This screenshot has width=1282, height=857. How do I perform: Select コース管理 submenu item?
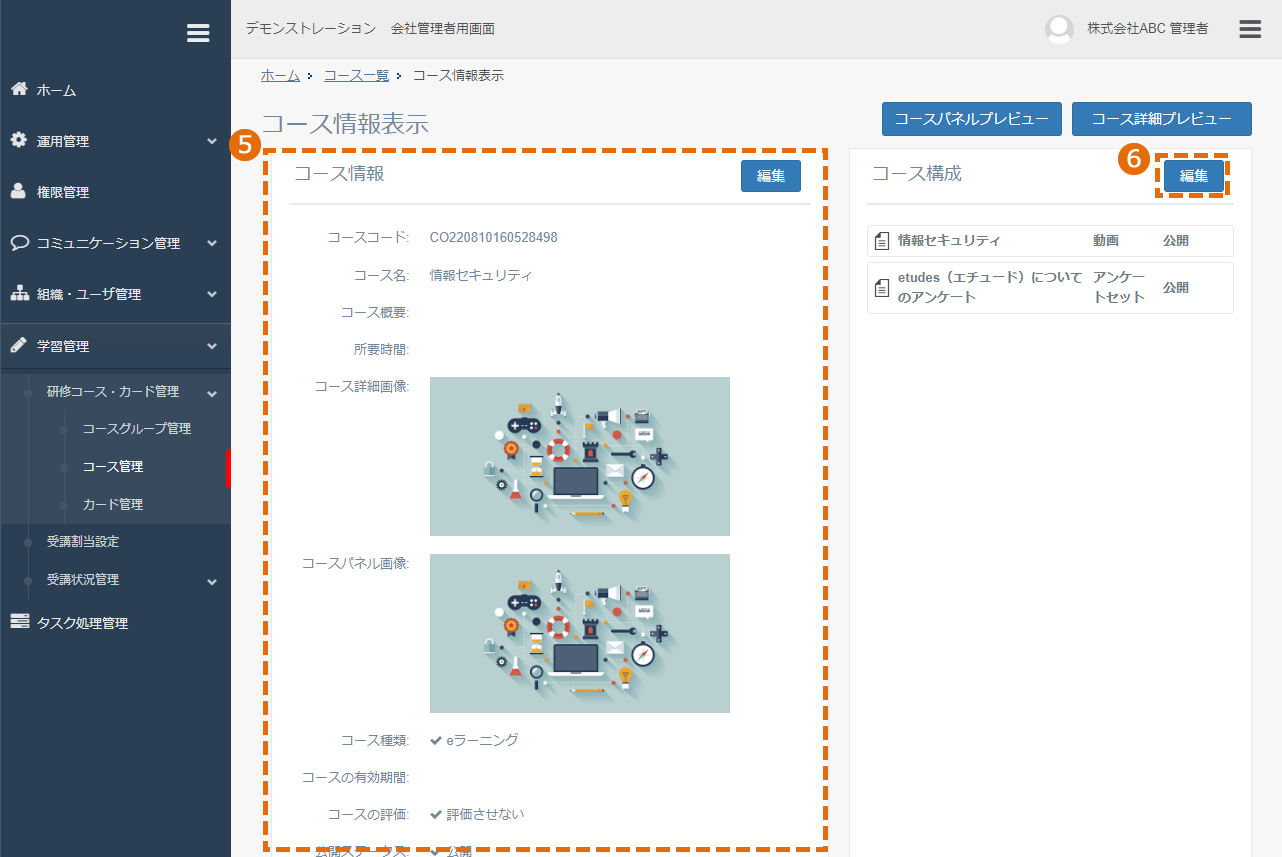(113, 466)
